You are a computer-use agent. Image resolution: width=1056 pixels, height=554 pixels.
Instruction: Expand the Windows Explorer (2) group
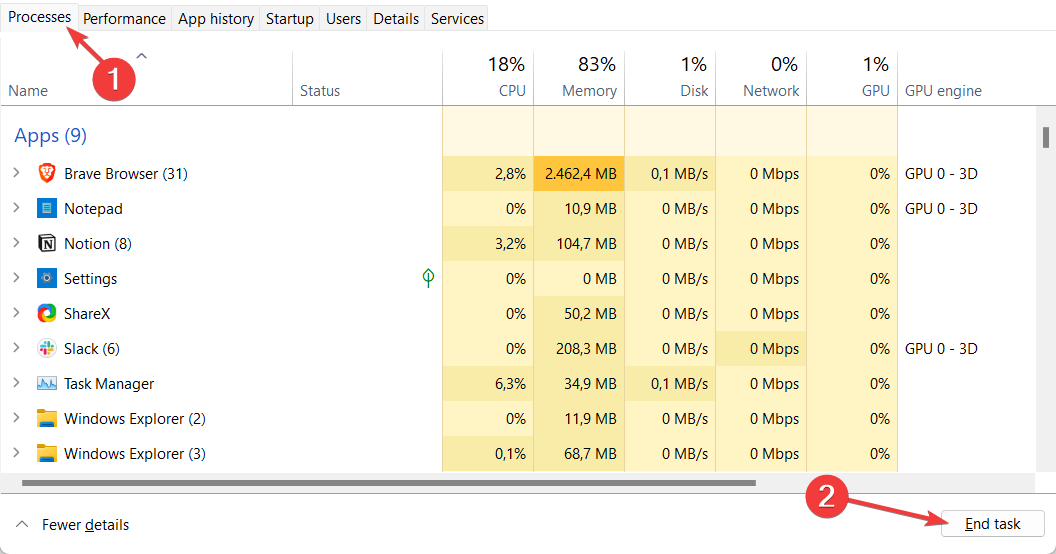click(16, 418)
